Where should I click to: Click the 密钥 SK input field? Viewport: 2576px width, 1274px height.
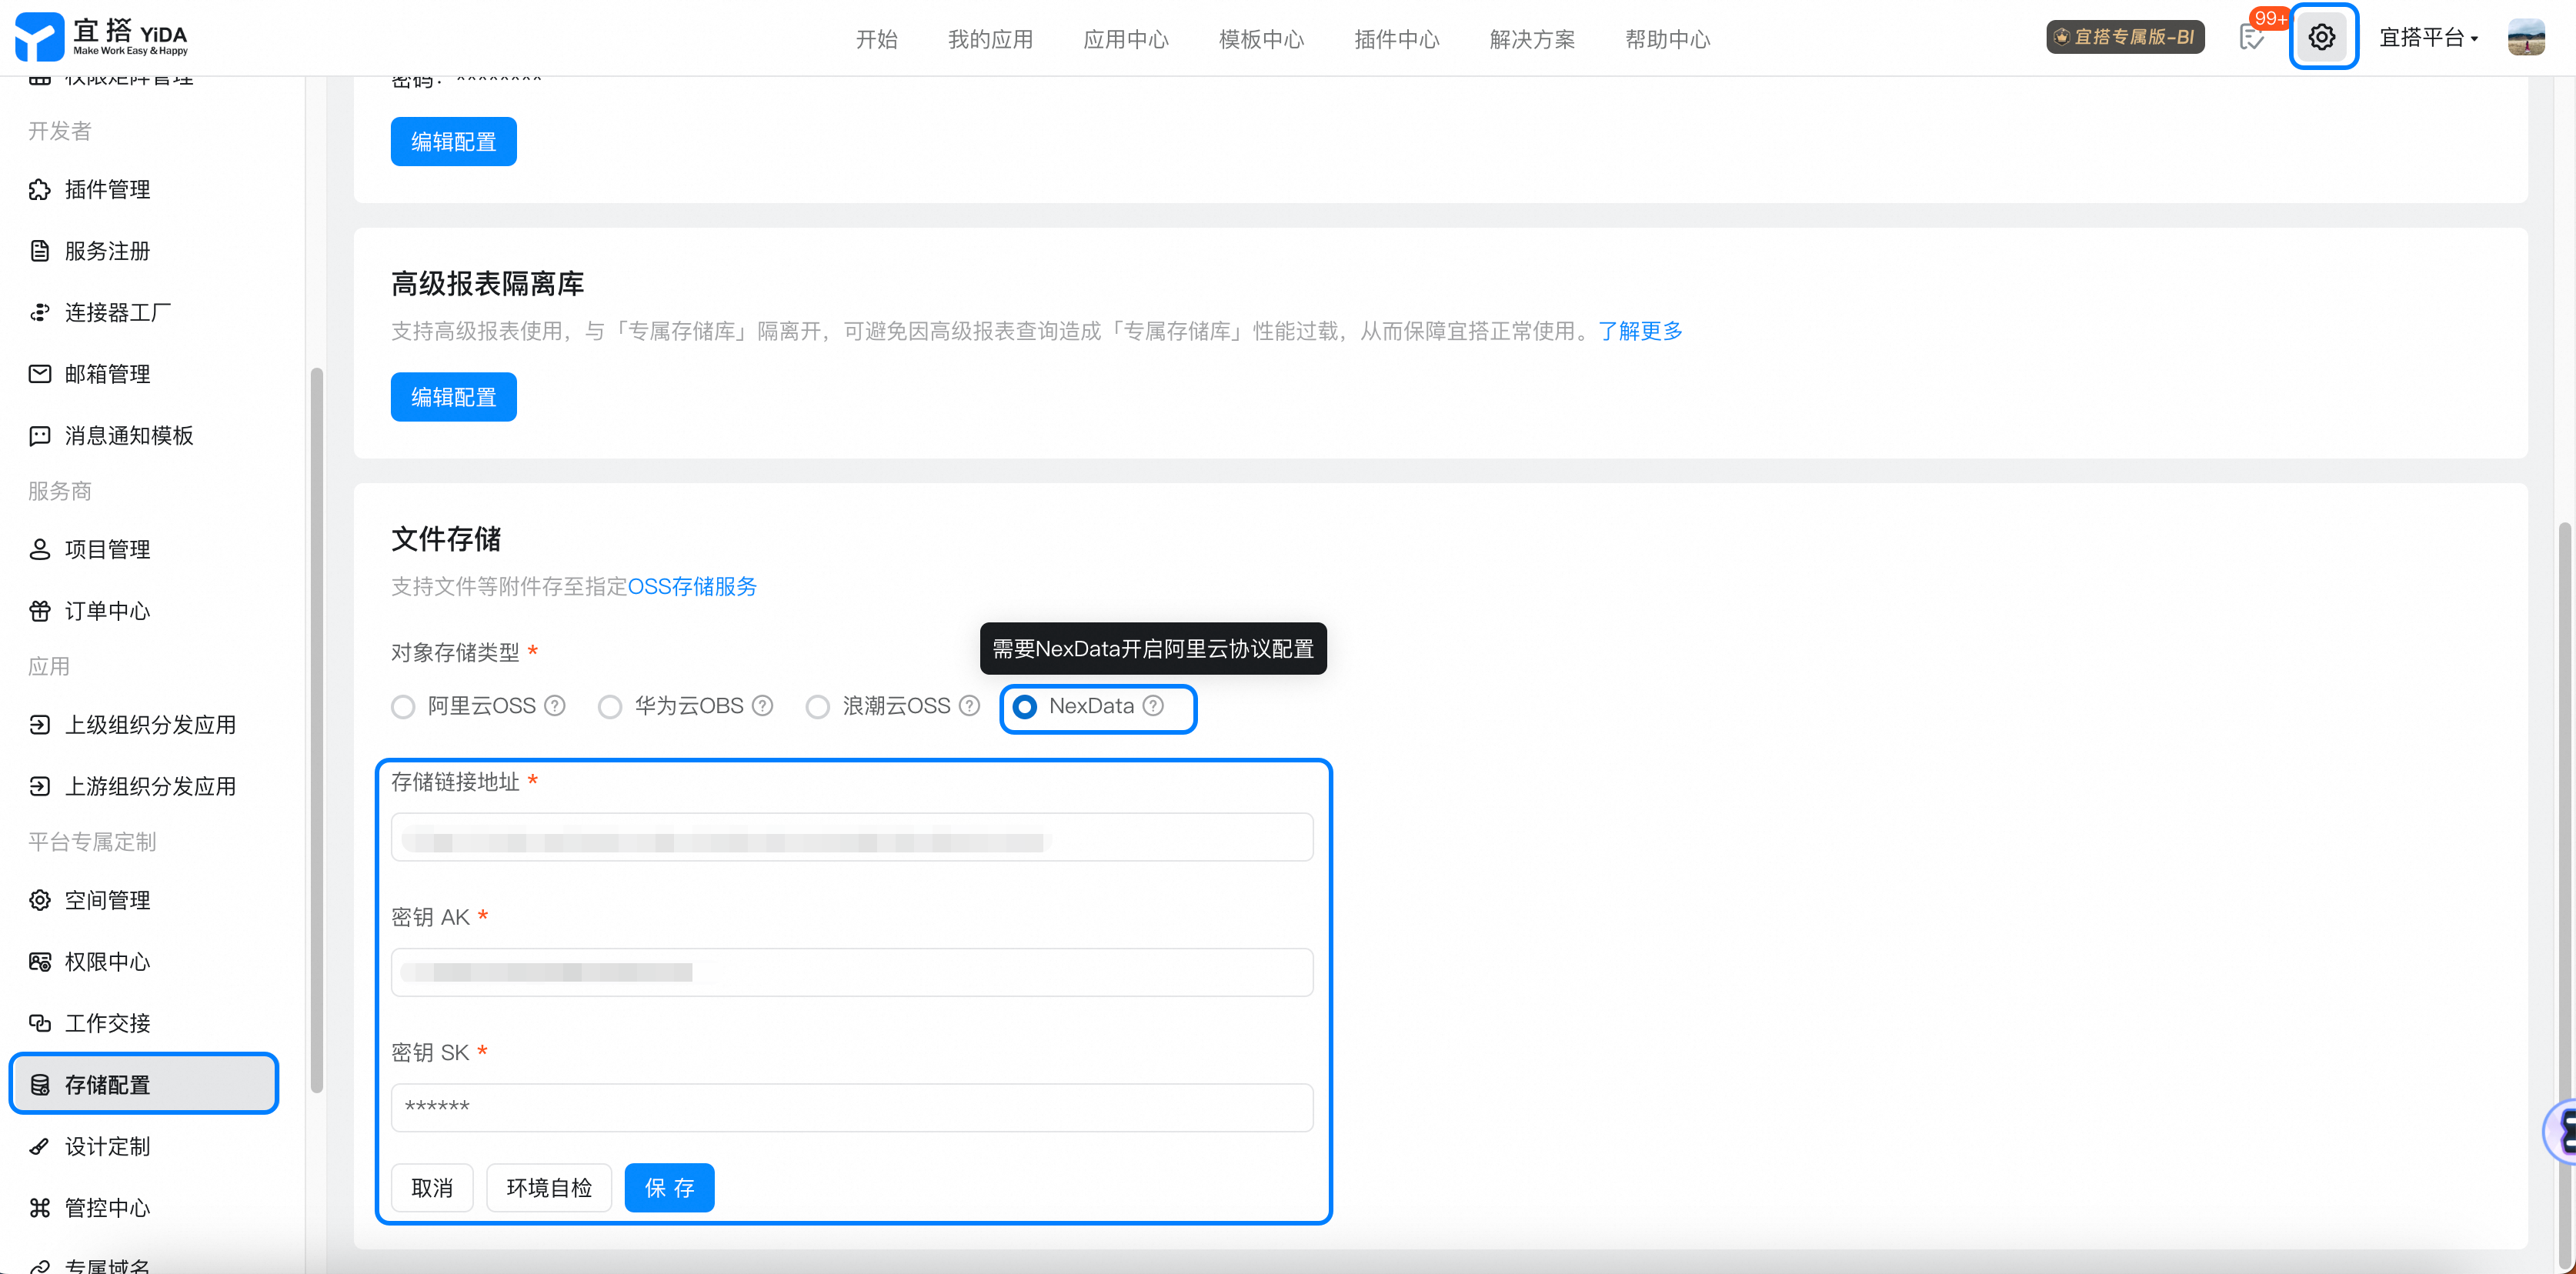point(851,1107)
